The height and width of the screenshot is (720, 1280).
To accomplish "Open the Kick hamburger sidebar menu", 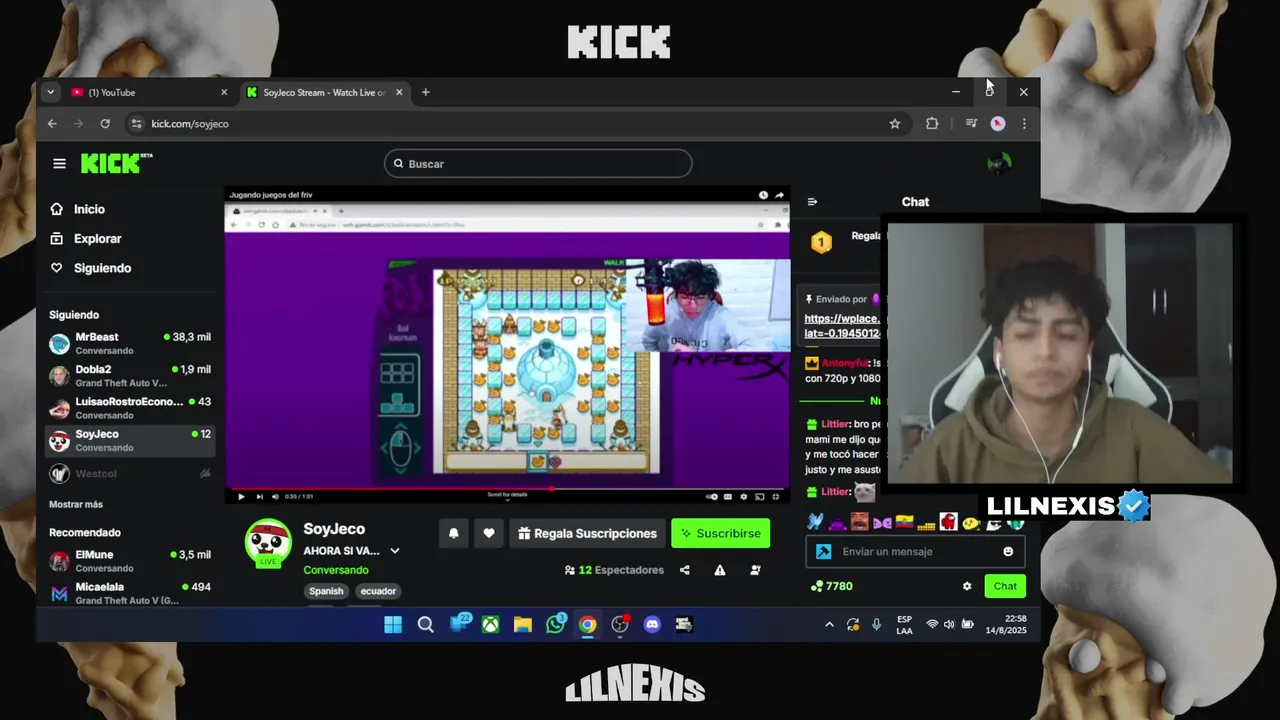I will 59,164.
